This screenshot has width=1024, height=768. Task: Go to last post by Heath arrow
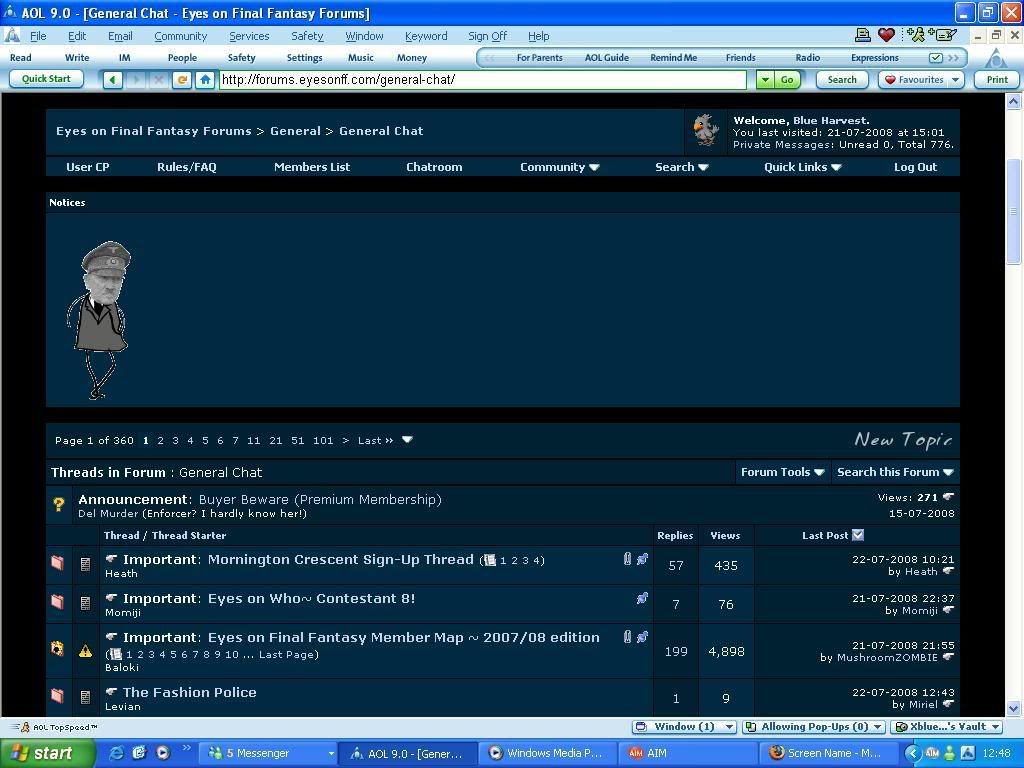948,571
